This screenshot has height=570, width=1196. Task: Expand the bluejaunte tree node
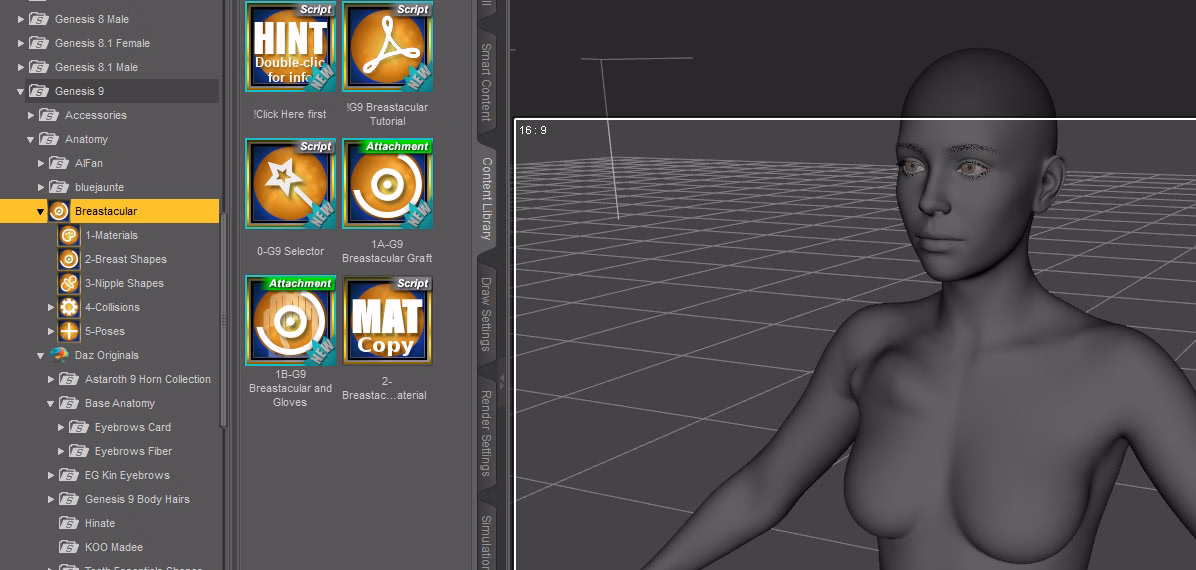click(x=41, y=187)
